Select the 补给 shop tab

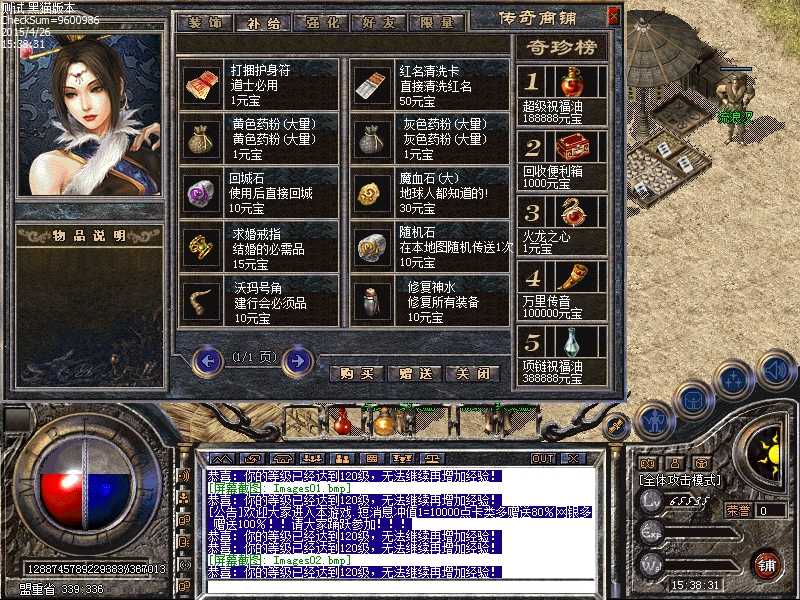click(x=264, y=22)
